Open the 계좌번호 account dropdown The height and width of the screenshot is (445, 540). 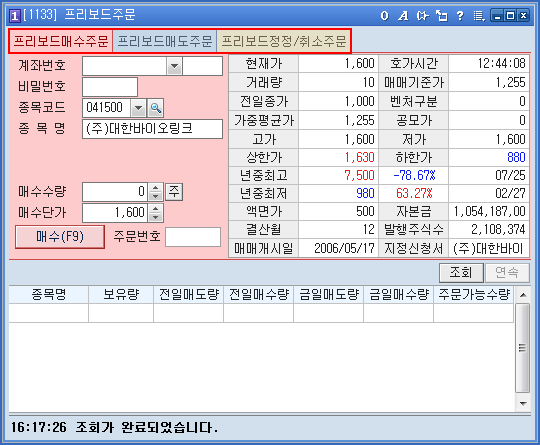tap(175, 66)
